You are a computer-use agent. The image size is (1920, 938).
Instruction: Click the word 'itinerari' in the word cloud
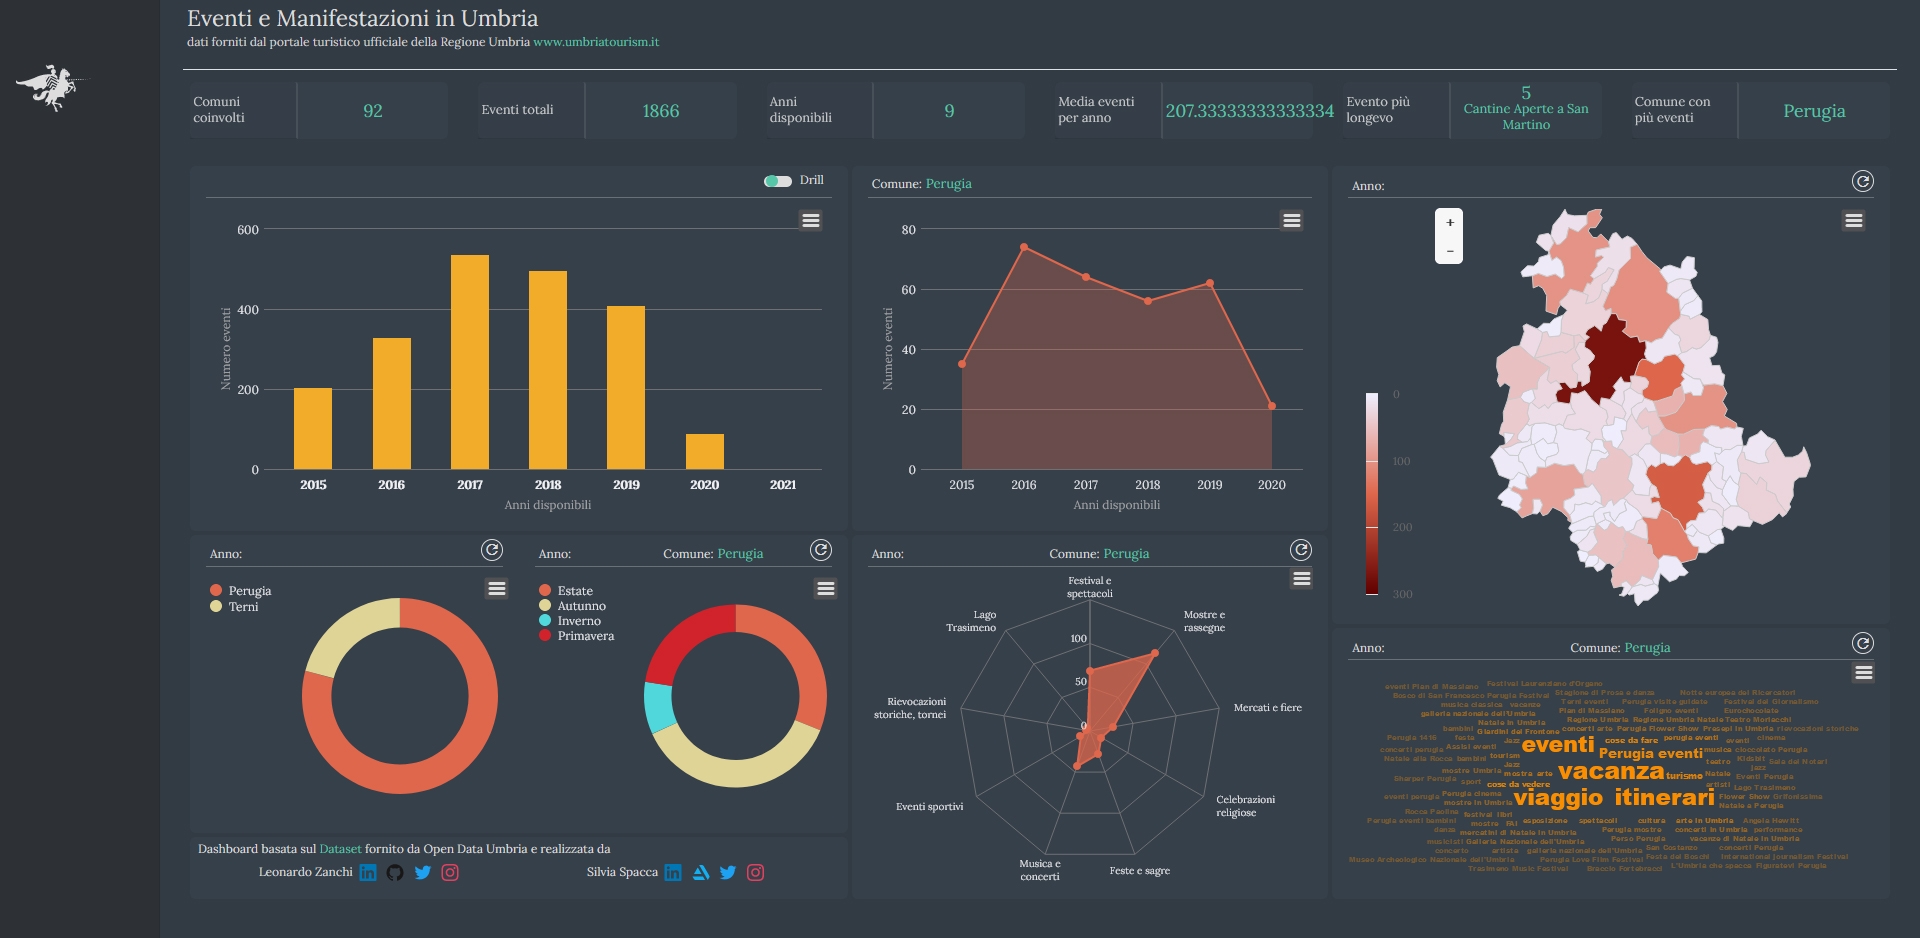point(1664,796)
